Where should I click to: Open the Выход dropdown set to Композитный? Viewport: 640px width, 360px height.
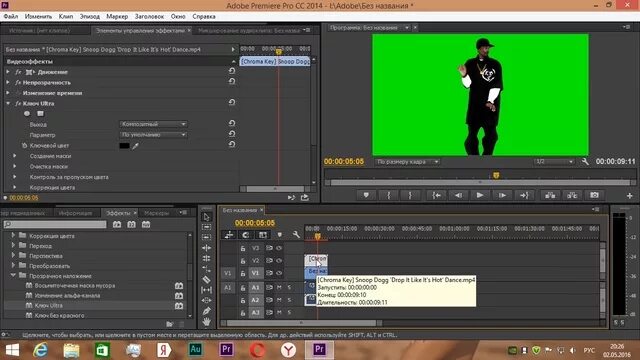point(153,124)
